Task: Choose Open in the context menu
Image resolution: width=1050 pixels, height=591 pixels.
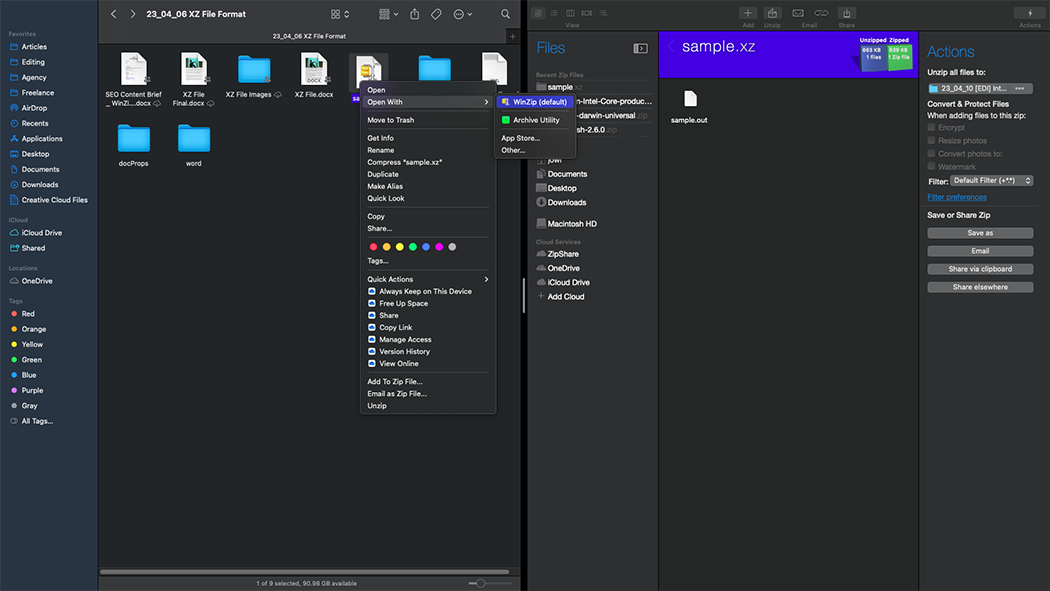Action: (x=376, y=90)
